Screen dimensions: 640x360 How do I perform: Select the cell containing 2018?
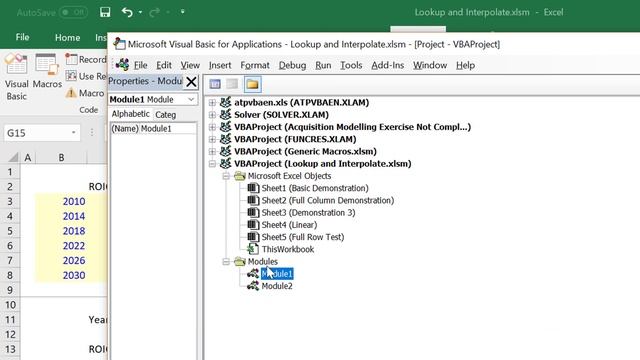[x=61, y=231]
